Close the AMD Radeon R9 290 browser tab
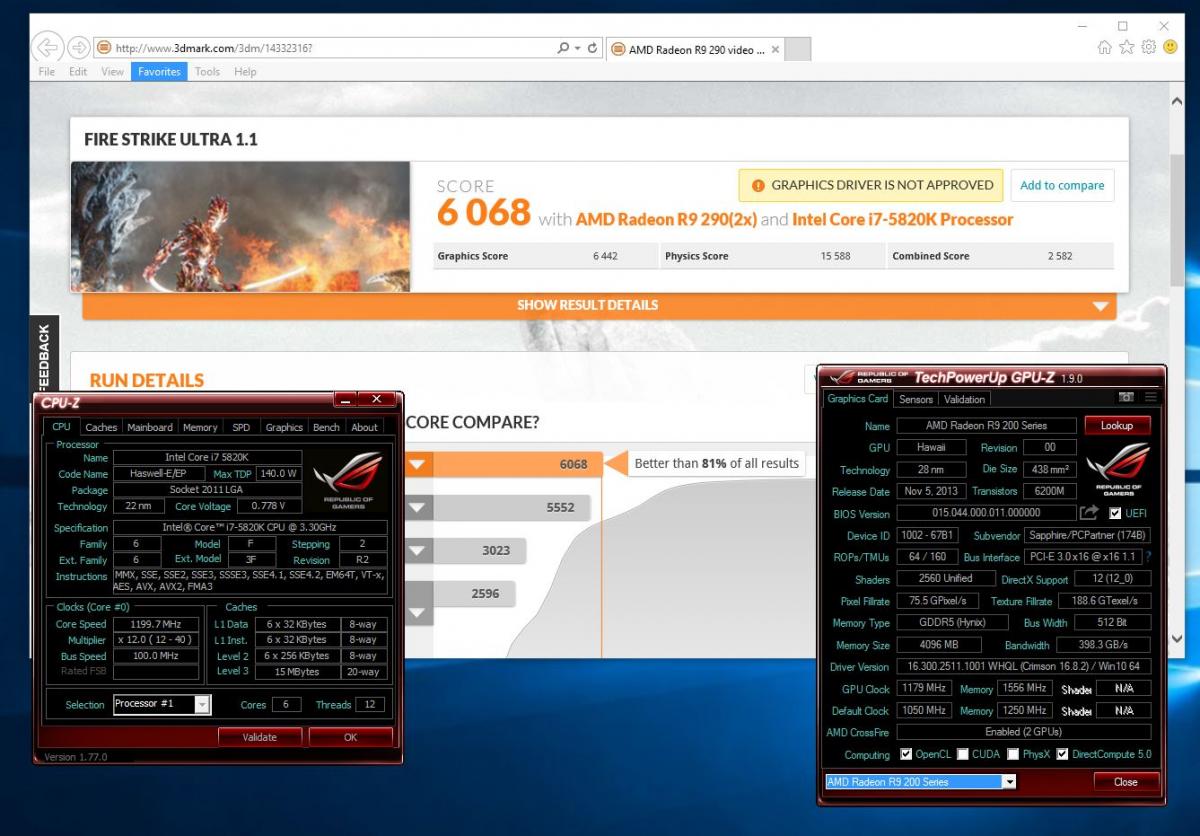1200x836 pixels. tap(776, 49)
